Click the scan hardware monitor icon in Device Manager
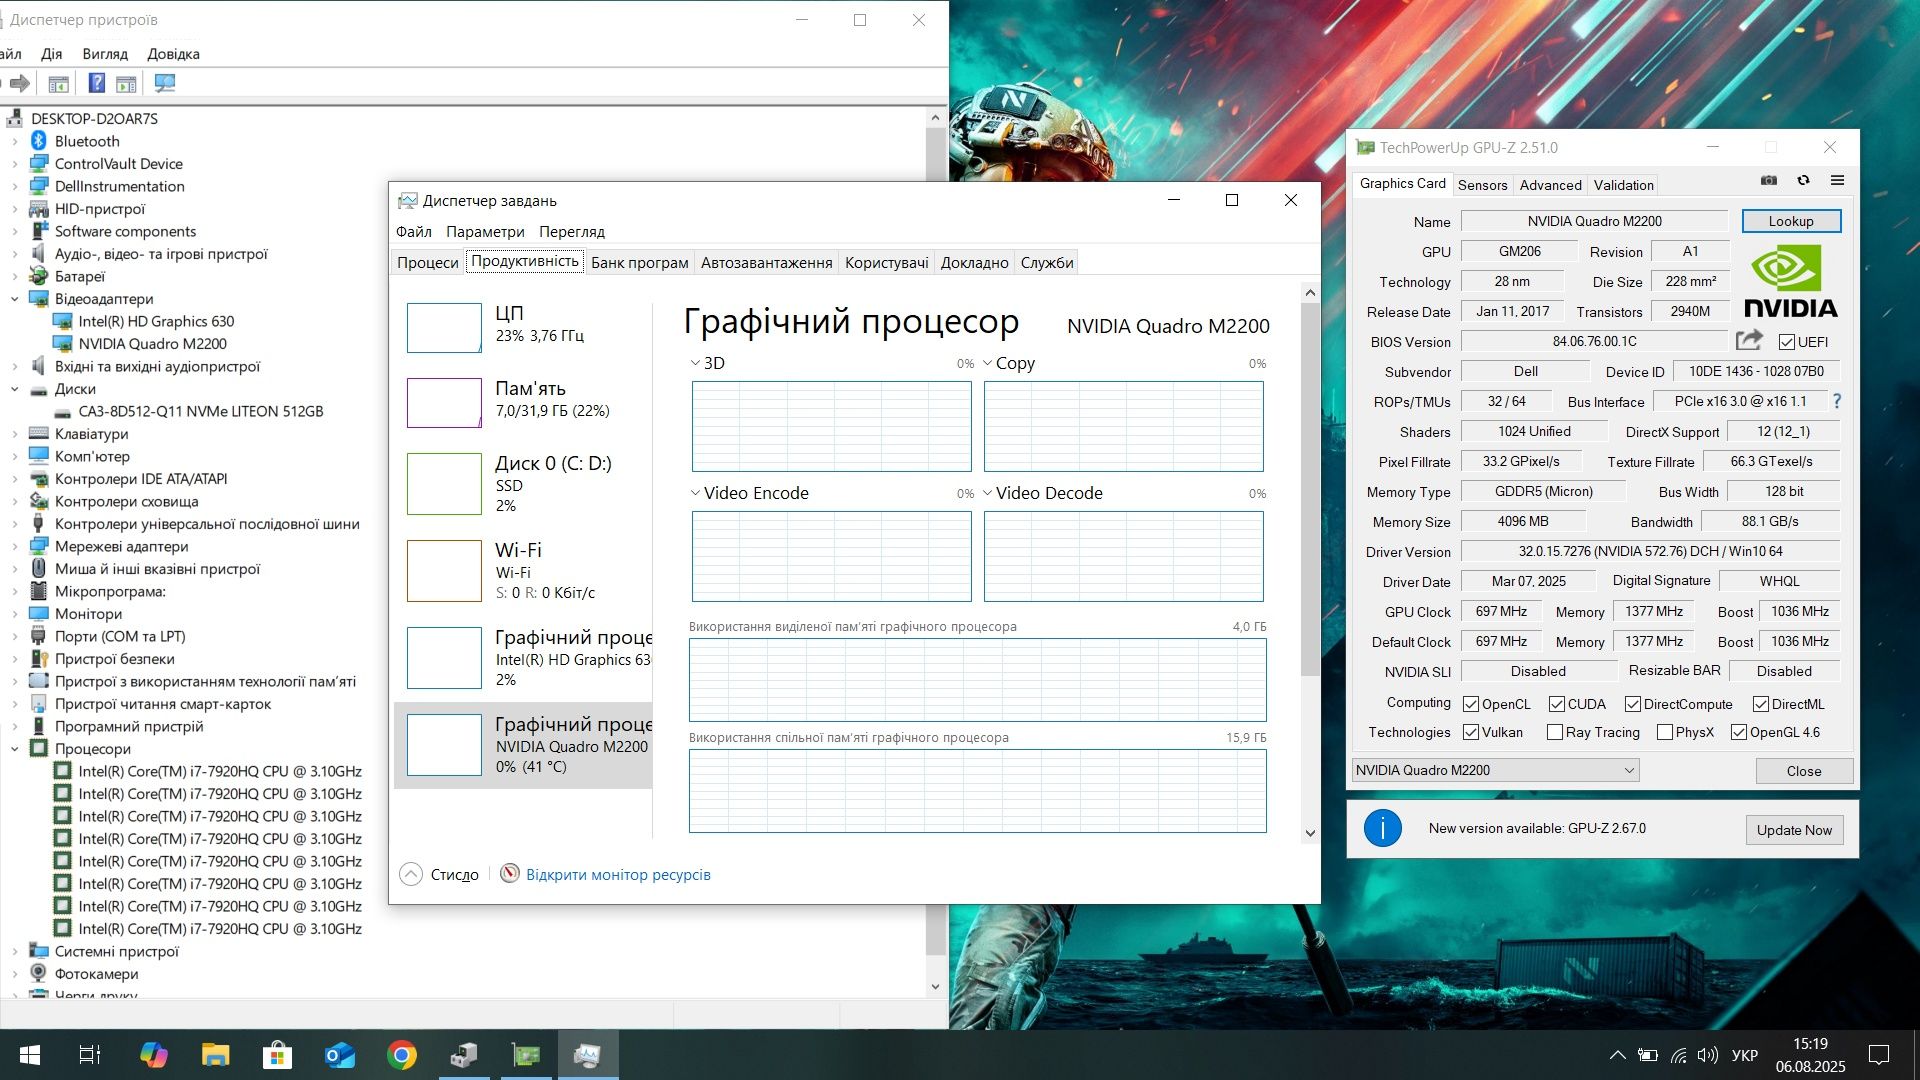1920x1080 pixels. click(164, 83)
